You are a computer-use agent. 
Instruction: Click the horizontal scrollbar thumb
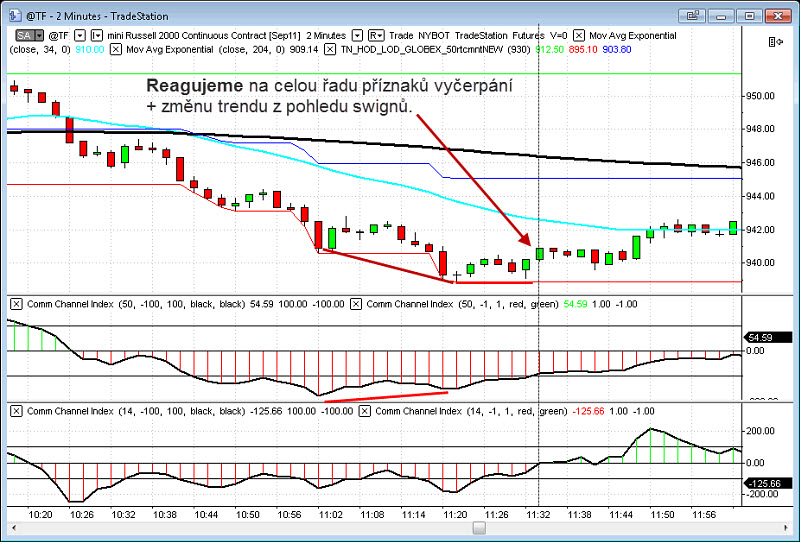479,527
